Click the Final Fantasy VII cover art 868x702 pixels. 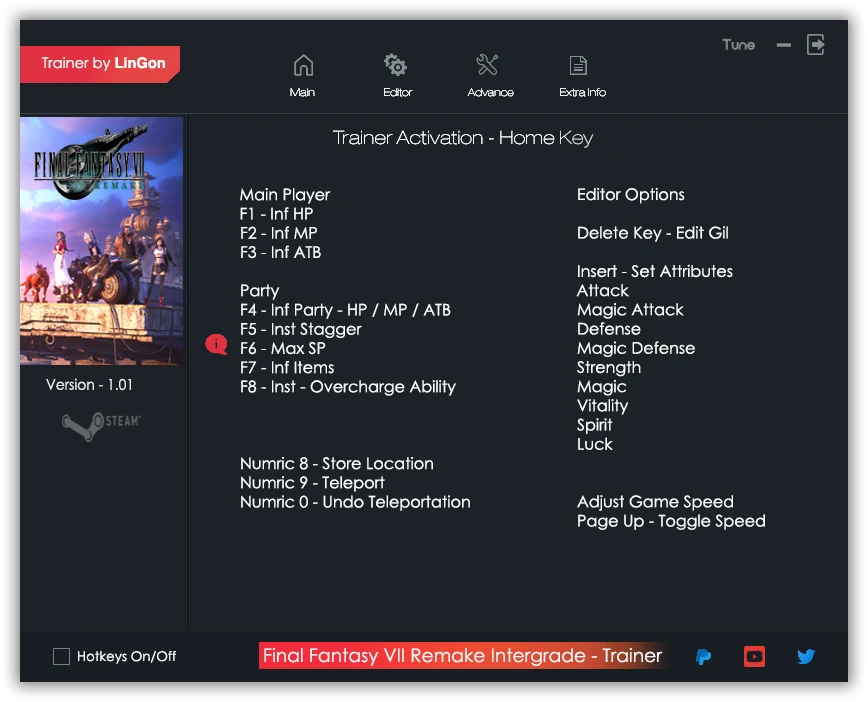pos(102,241)
